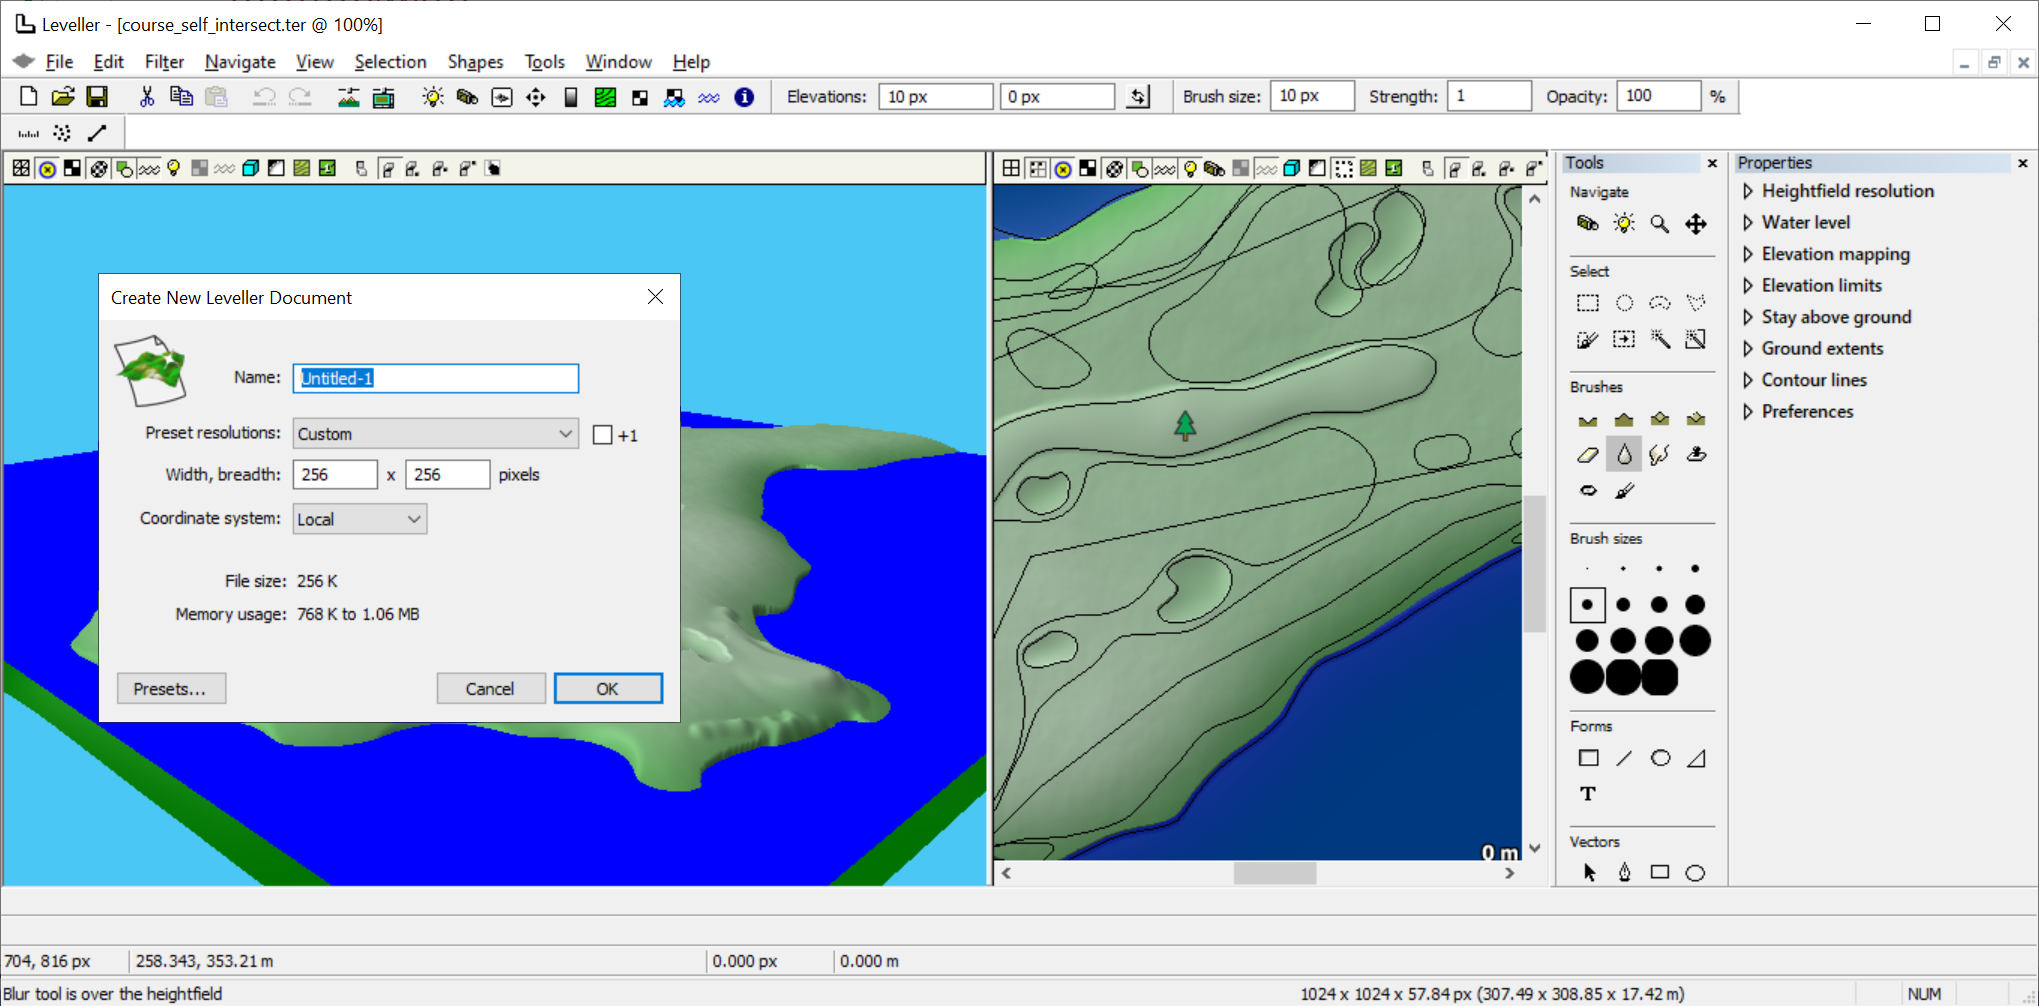Click the Save floppy disk icon
Screen dimensions: 2039x1006
coord(97,97)
